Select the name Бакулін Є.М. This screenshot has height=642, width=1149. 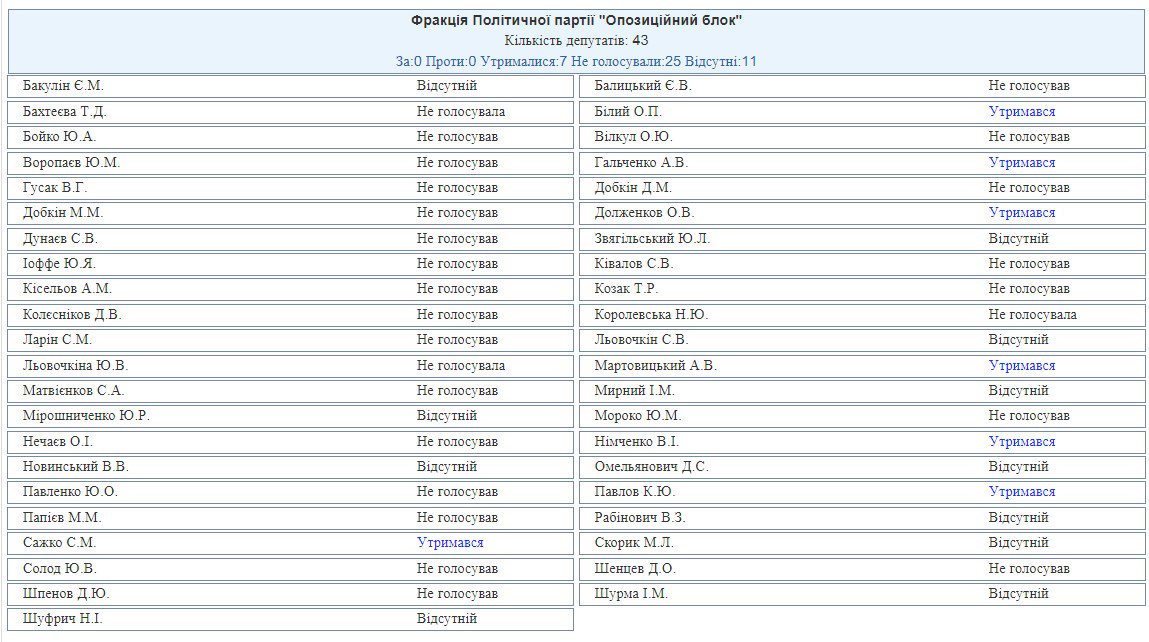63,86
